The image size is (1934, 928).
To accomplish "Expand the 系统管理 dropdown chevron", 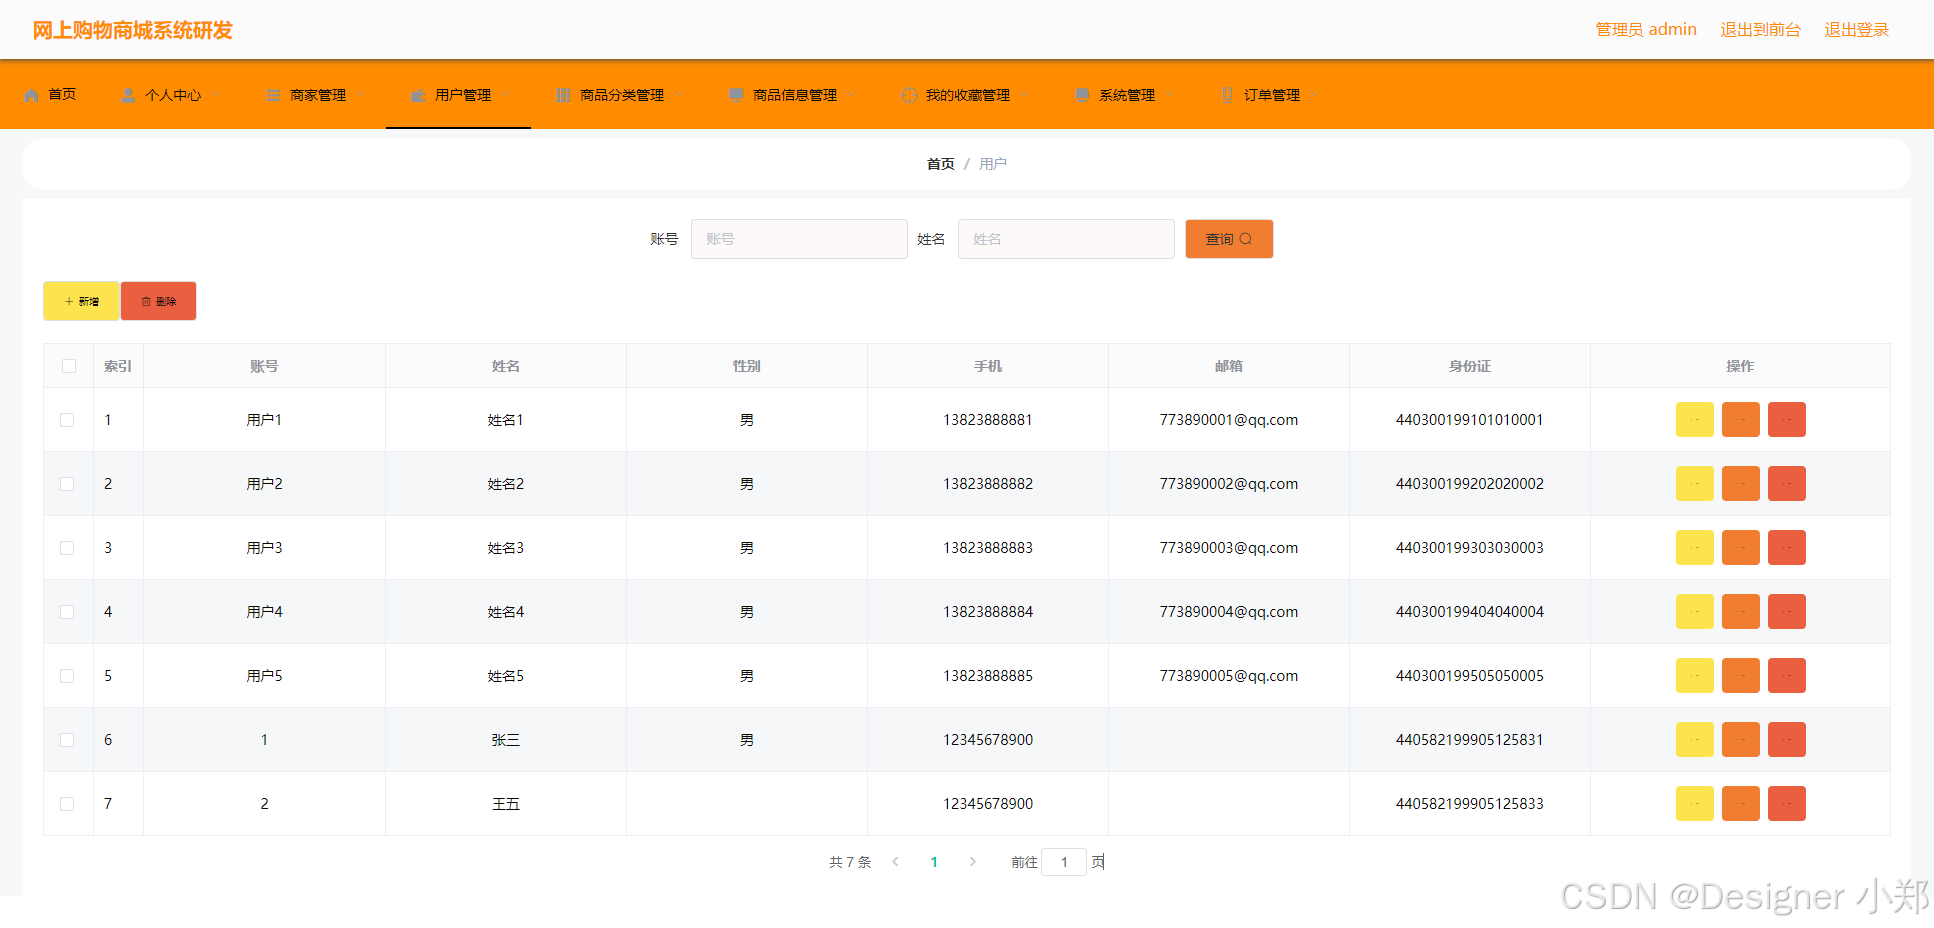I will pyautogui.click(x=1169, y=95).
